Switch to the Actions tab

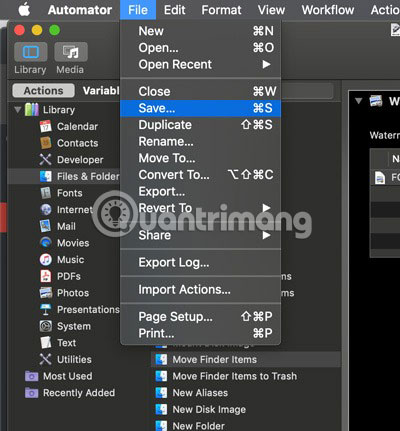click(x=43, y=90)
